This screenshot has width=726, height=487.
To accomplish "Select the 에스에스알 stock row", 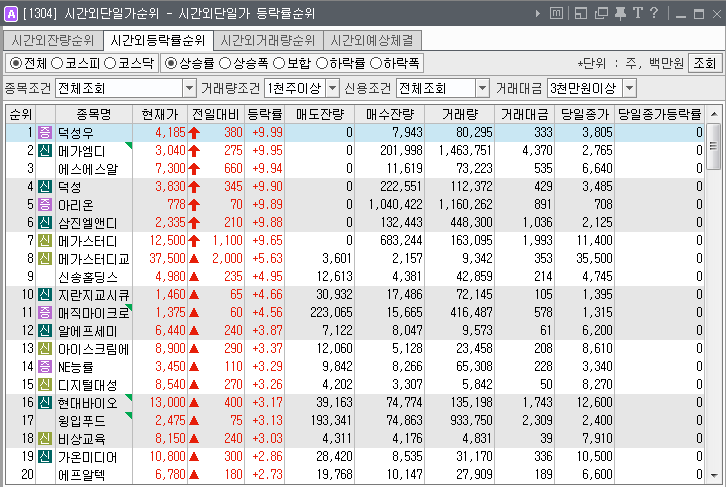I will [x=355, y=169].
